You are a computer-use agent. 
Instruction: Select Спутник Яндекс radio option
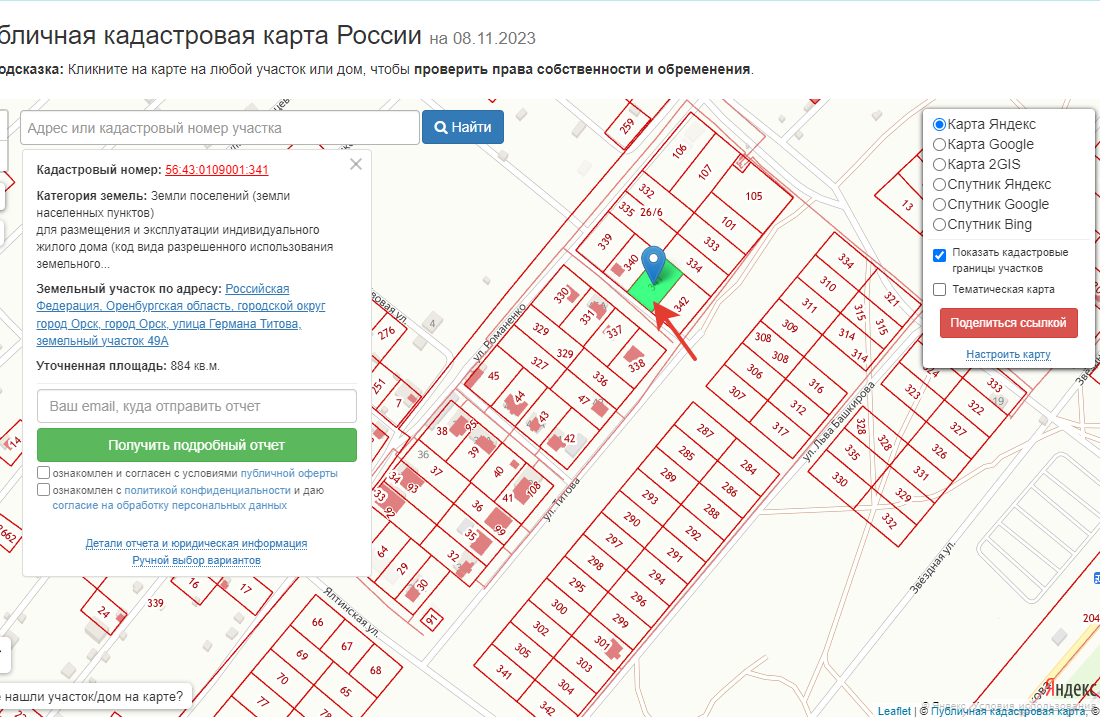939,185
